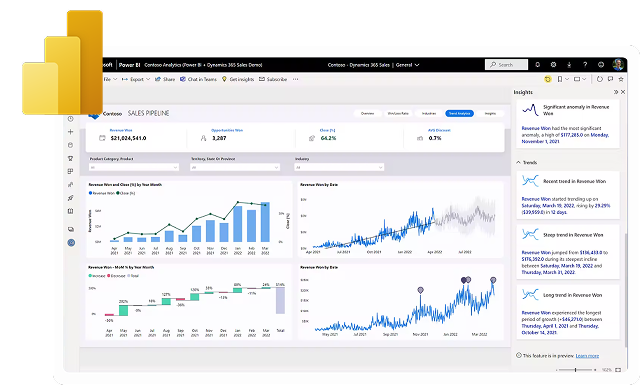Image resolution: width=640 pixels, height=385 pixels.
Task: Click the Create plus icon in left sidebar
Action: coord(71,132)
